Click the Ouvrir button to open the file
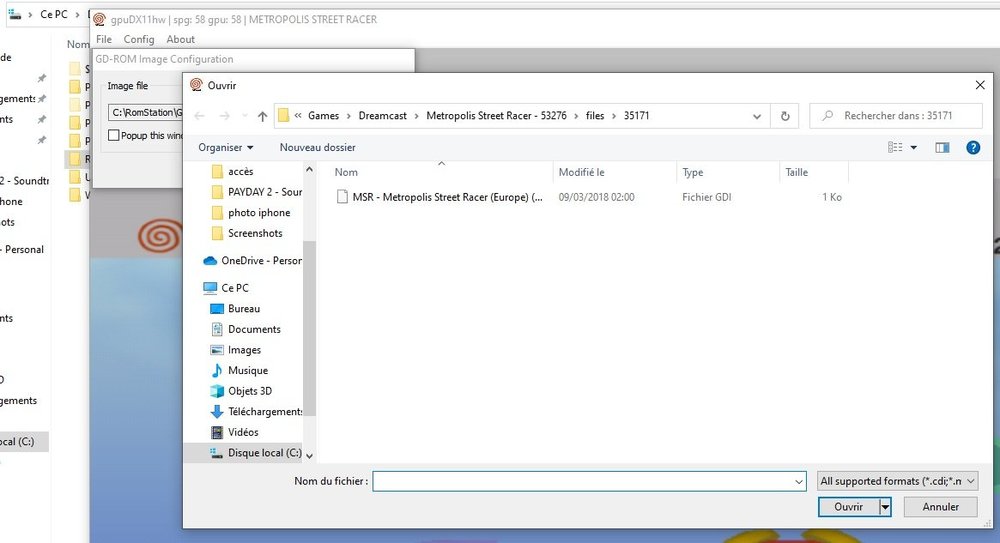The height and width of the screenshot is (543, 1000). (849, 507)
